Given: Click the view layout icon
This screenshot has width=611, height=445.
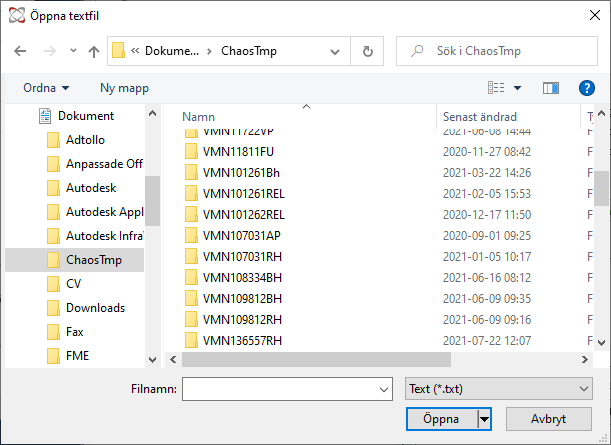Looking at the screenshot, I should [496, 88].
